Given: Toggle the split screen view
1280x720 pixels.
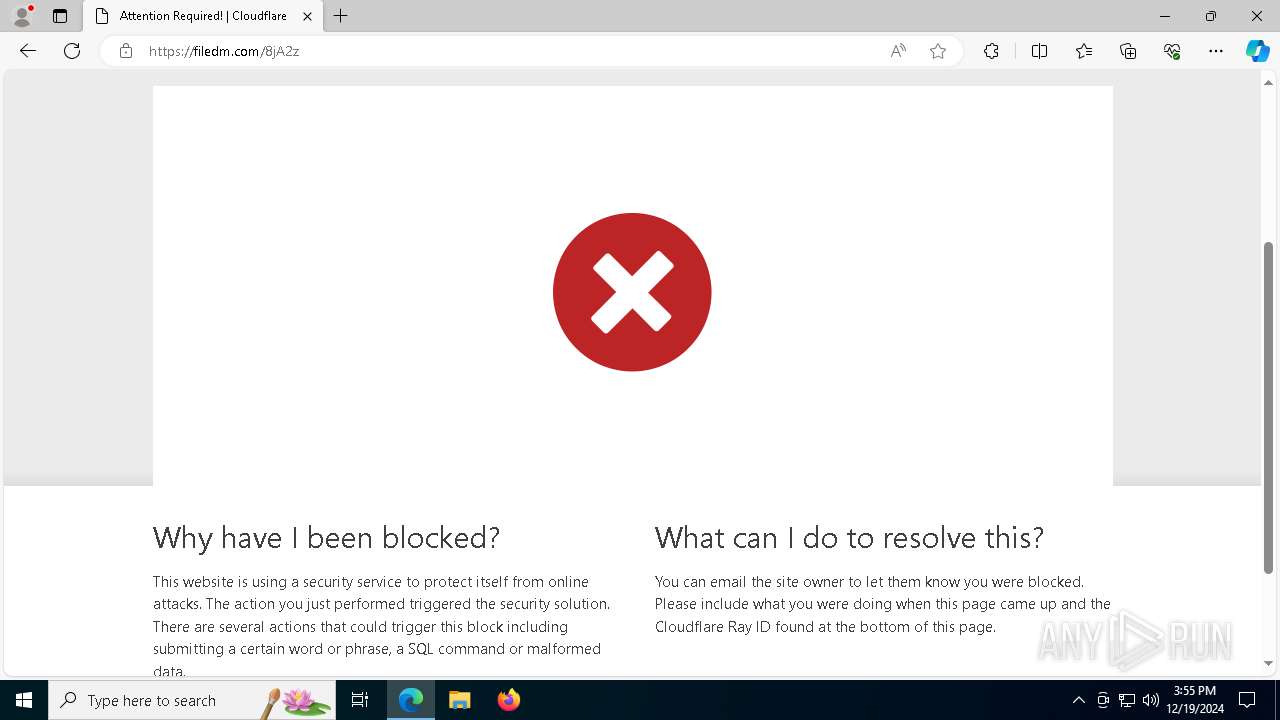Looking at the screenshot, I should (1039, 51).
